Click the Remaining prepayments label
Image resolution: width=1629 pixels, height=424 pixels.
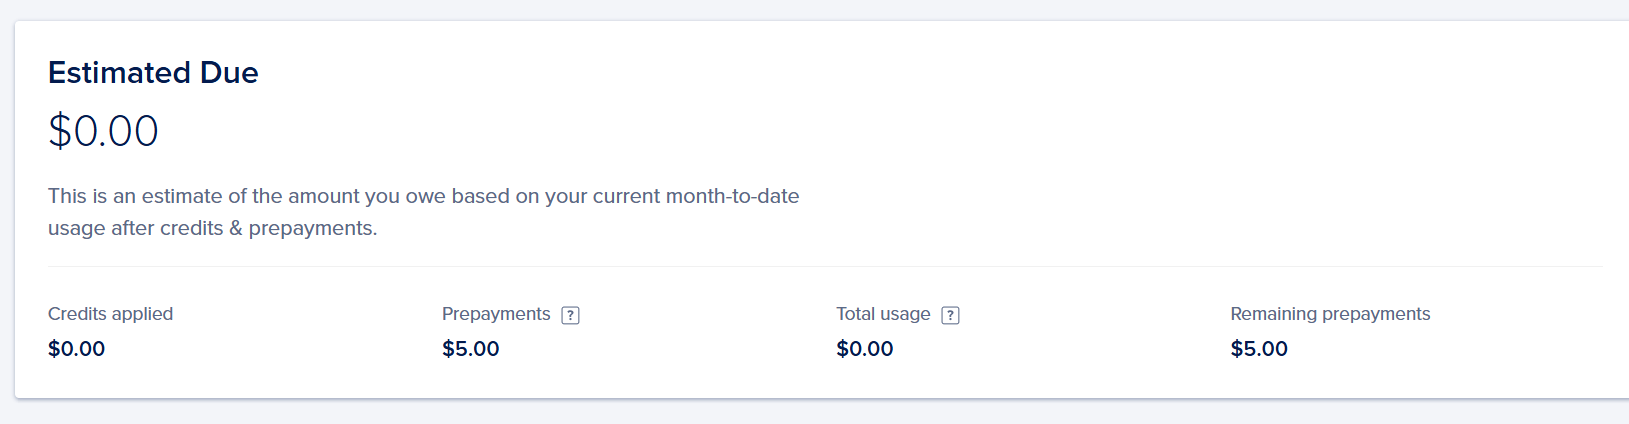1330,314
